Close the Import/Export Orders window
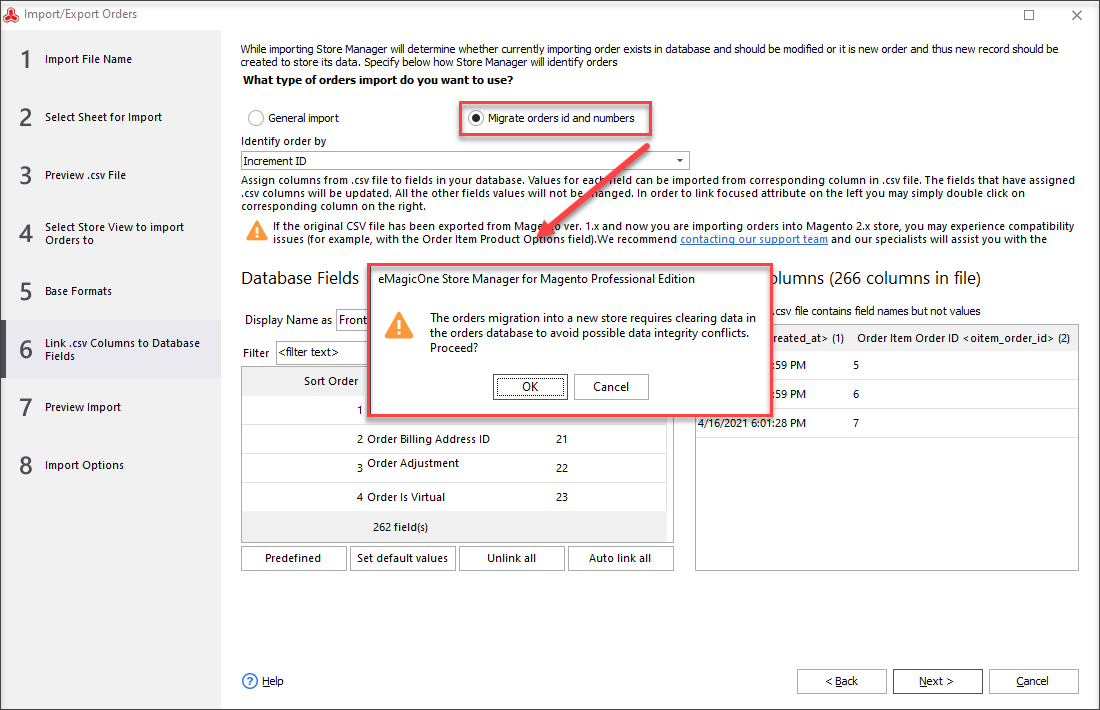The width and height of the screenshot is (1100, 710). click(x=1077, y=15)
